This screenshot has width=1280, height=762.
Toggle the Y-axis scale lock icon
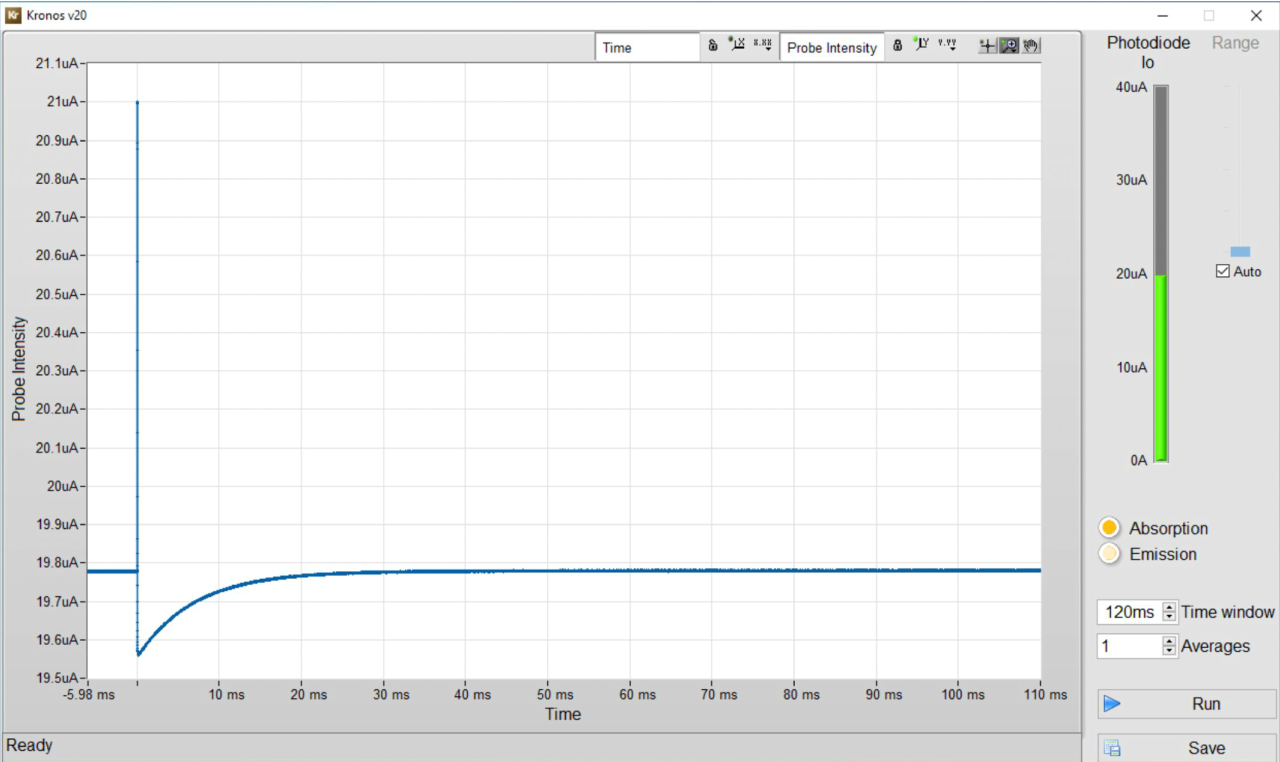[x=898, y=46]
